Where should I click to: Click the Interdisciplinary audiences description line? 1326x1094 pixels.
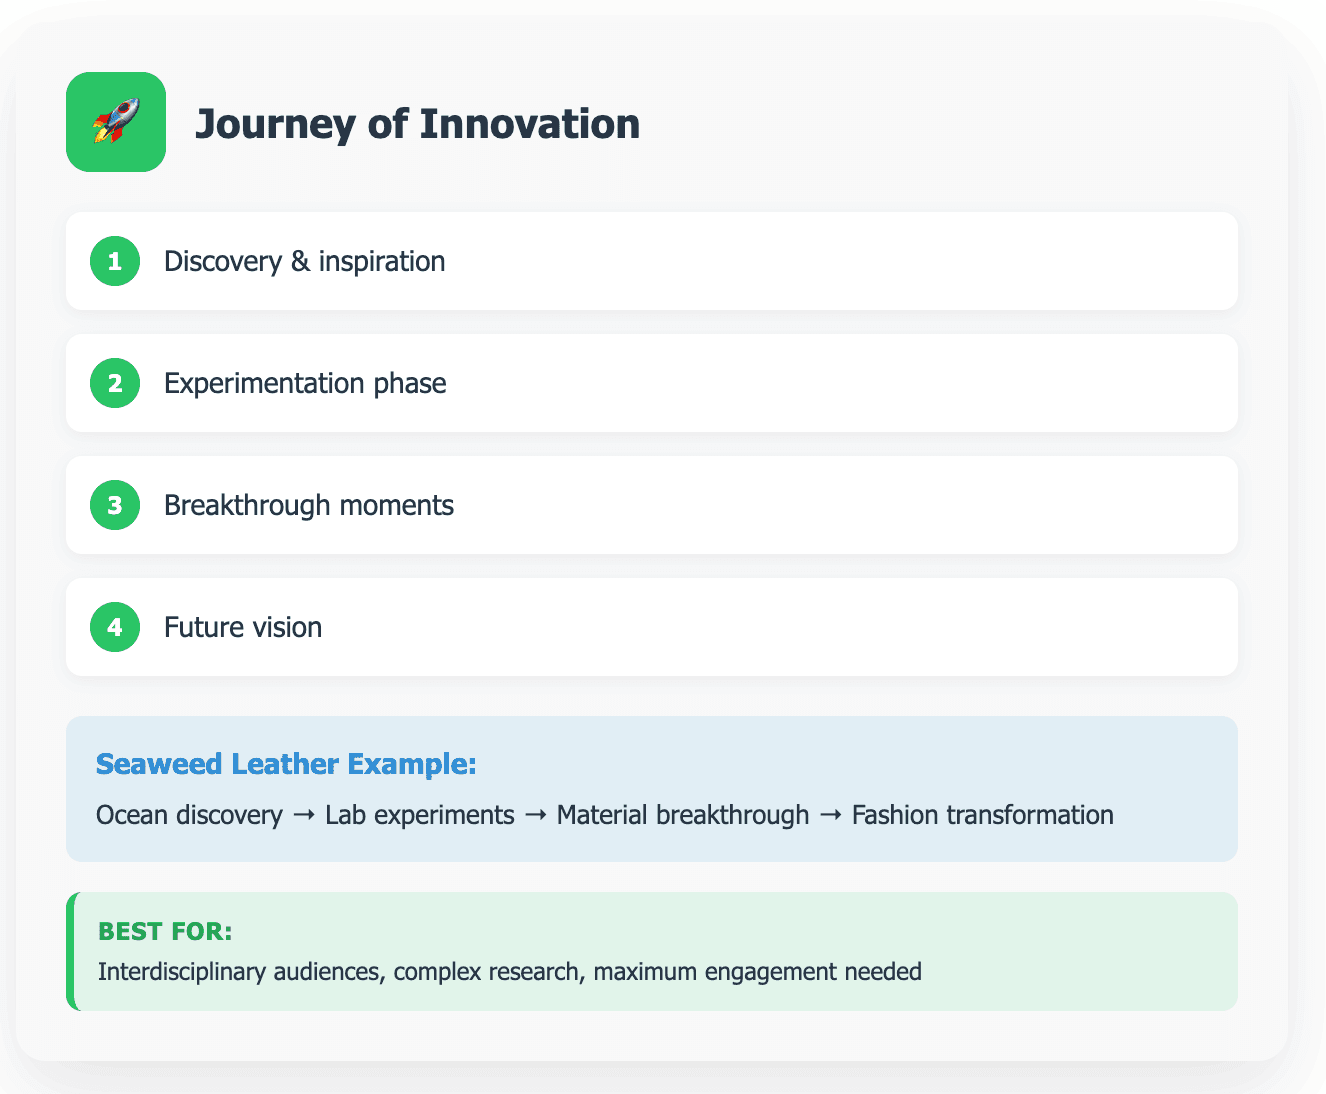pos(510,971)
